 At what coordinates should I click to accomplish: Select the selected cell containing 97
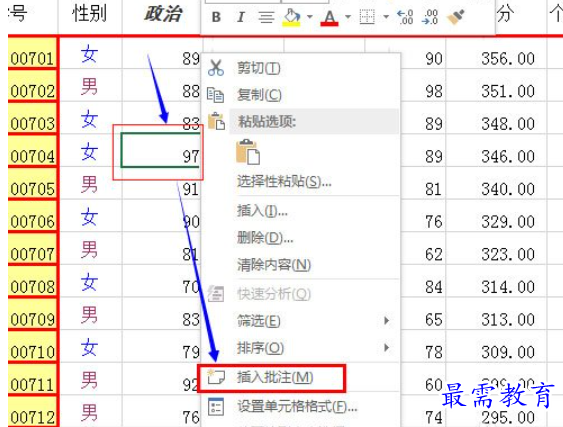pyautogui.click(x=161, y=150)
